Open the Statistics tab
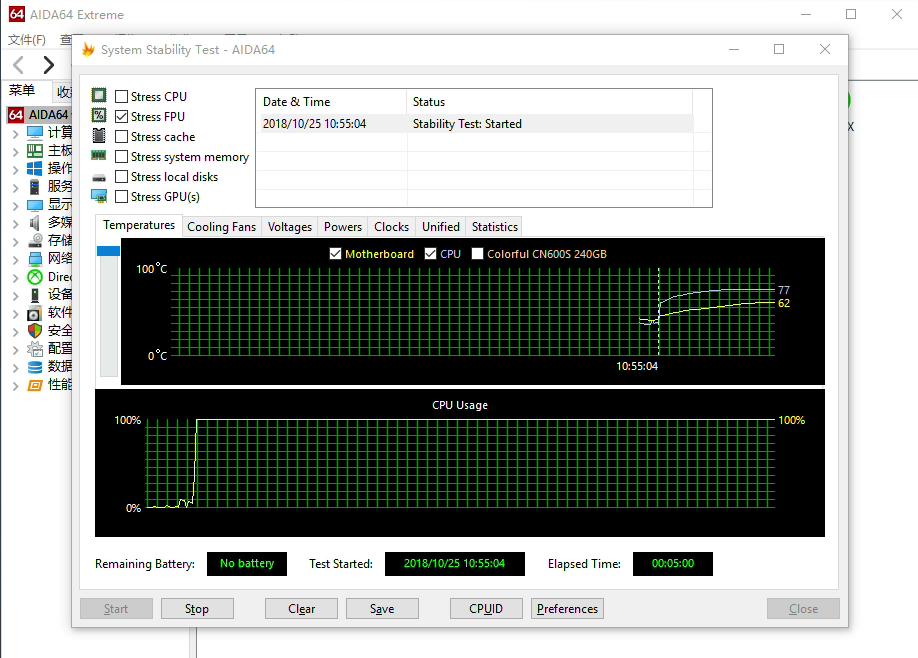 [x=494, y=227]
